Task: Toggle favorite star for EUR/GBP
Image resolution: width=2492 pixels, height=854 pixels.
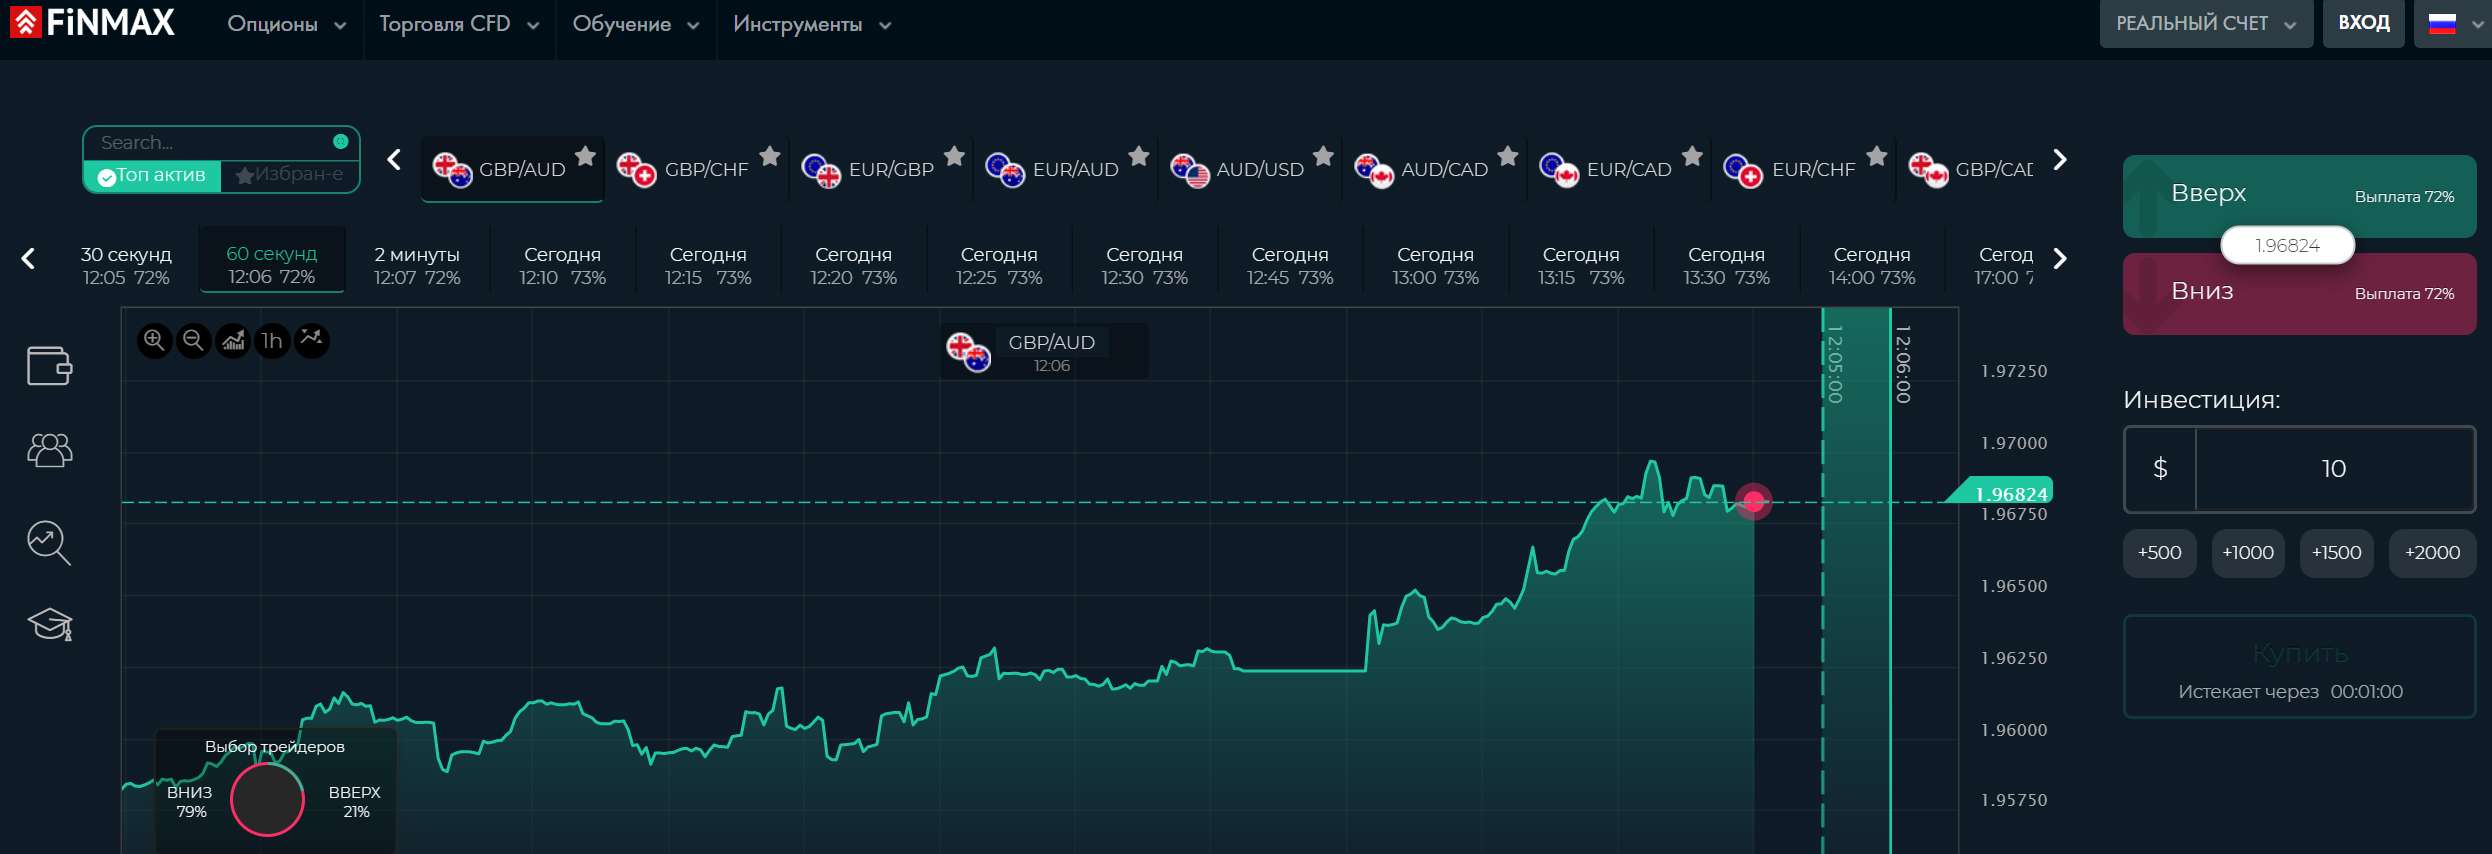Action: coord(955,156)
